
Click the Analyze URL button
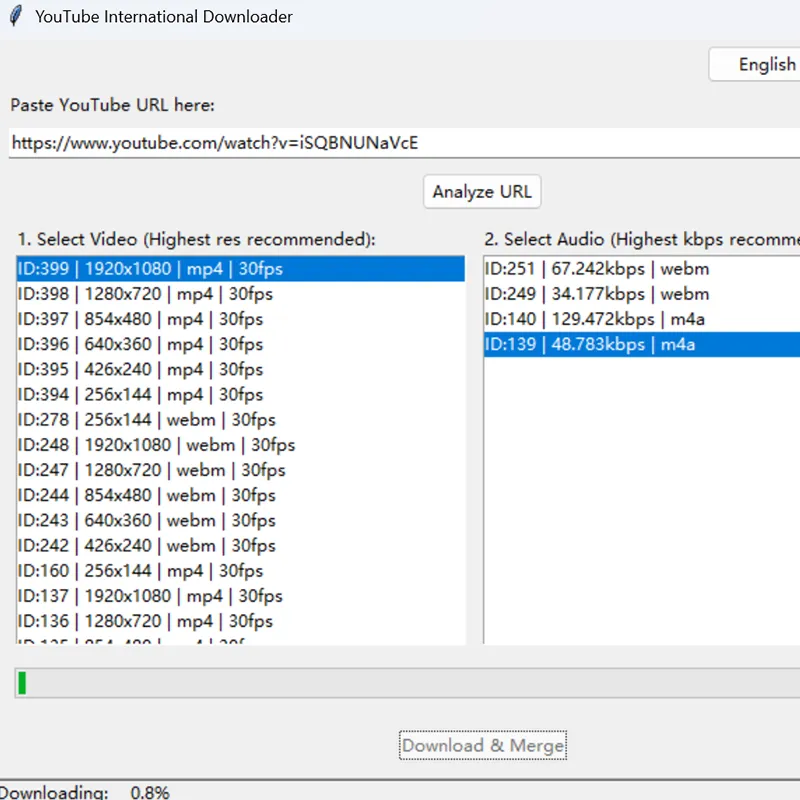coord(482,192)
